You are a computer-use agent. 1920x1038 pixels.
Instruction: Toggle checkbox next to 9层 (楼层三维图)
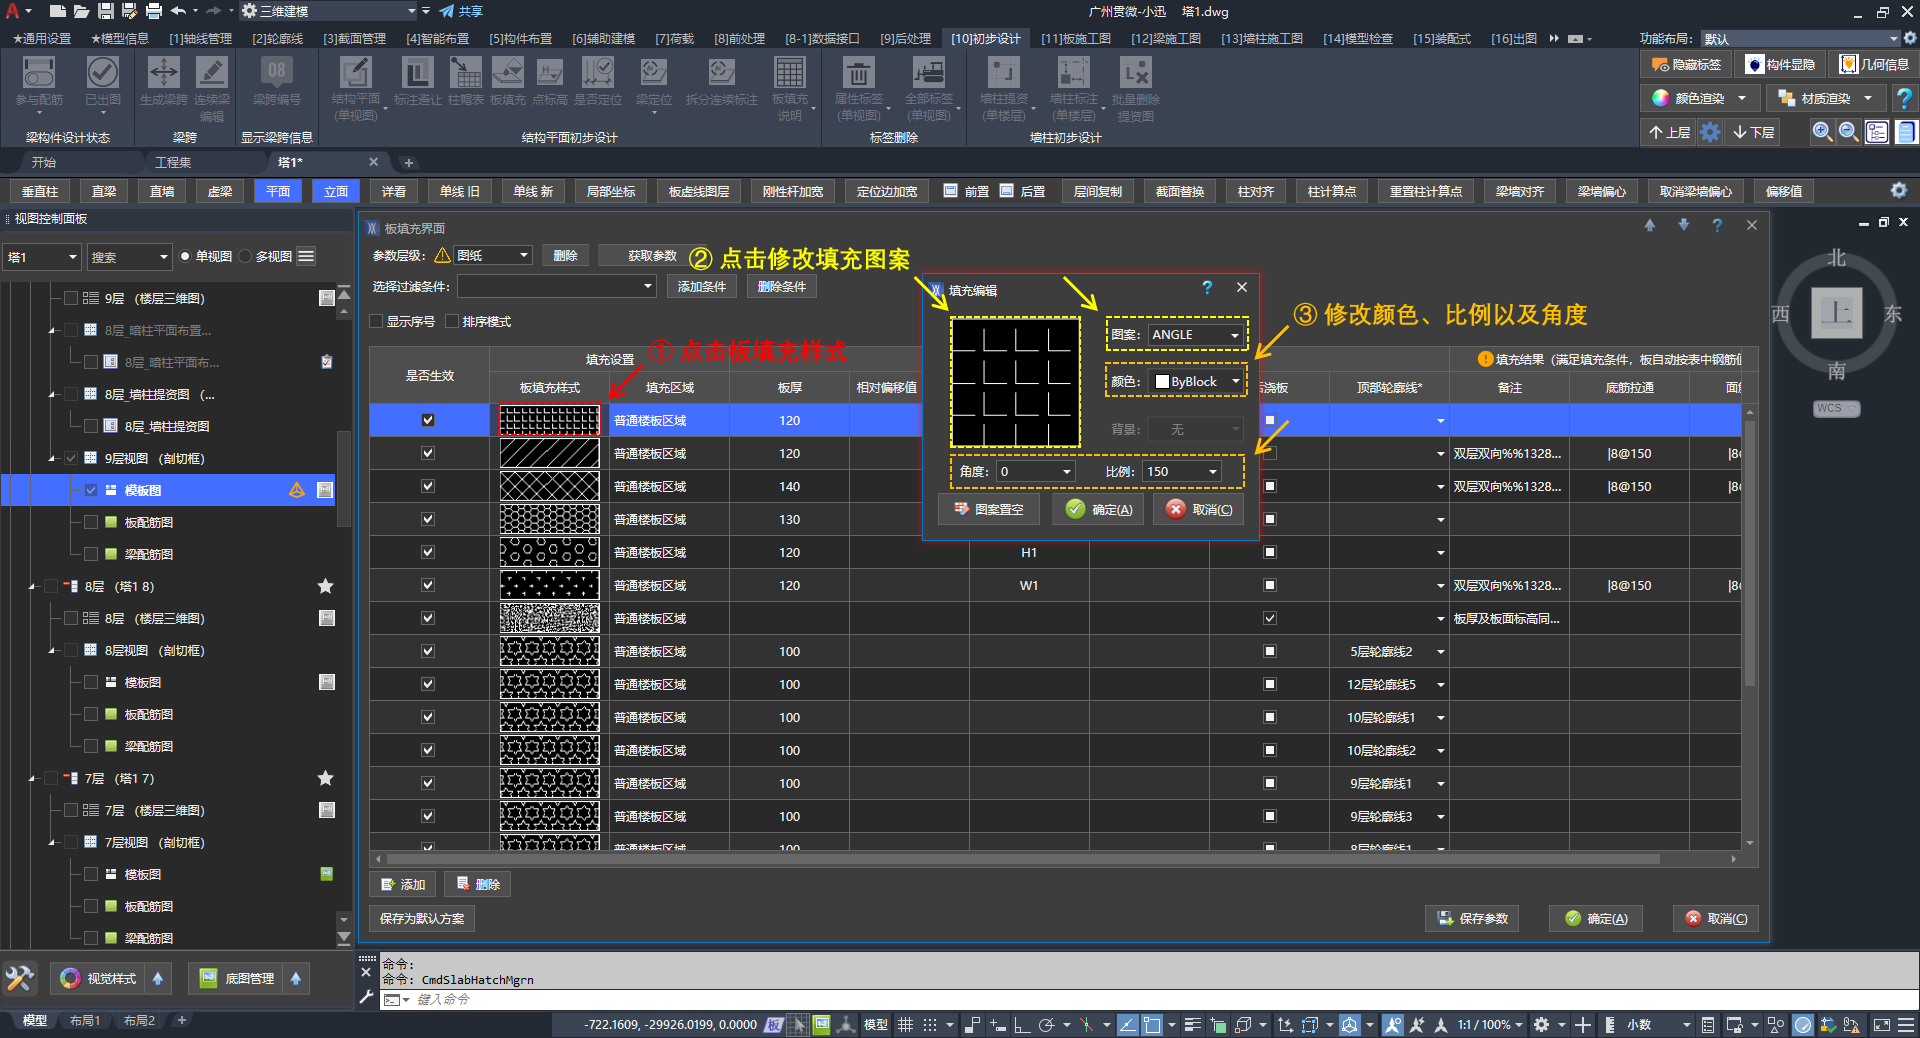pyautogui.click(x=71, y=298)
